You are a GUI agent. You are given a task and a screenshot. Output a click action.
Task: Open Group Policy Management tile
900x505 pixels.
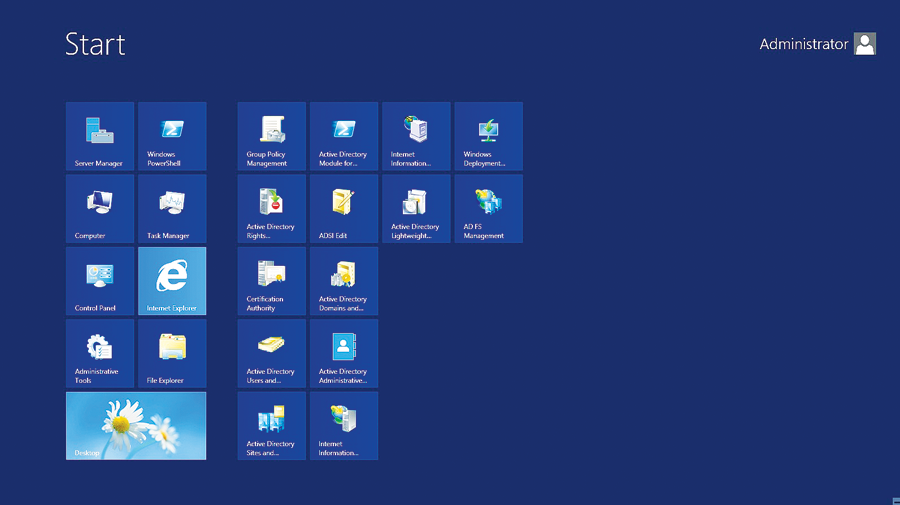tap(271, 137)
